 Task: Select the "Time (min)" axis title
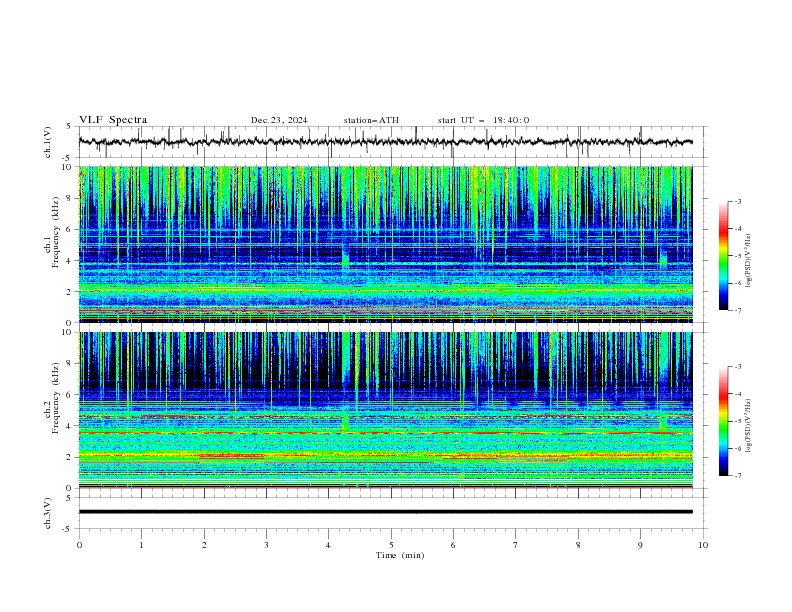tap(400, 555)
